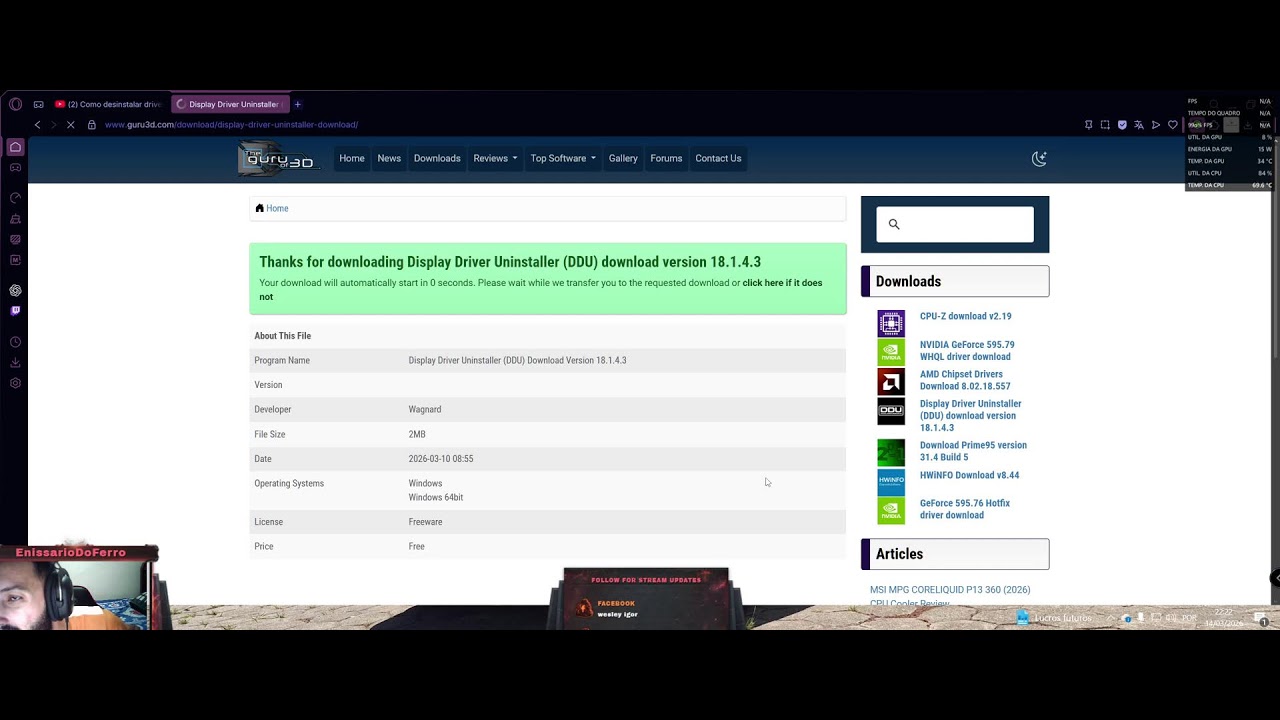
Task: Stop loading the page with X button
Action: pos(70,125)
